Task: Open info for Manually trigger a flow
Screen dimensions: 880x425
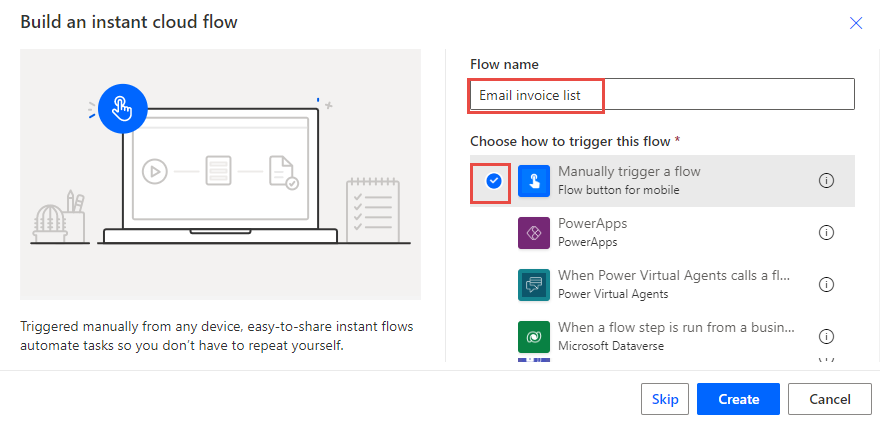Action: (x=826, y=181)
